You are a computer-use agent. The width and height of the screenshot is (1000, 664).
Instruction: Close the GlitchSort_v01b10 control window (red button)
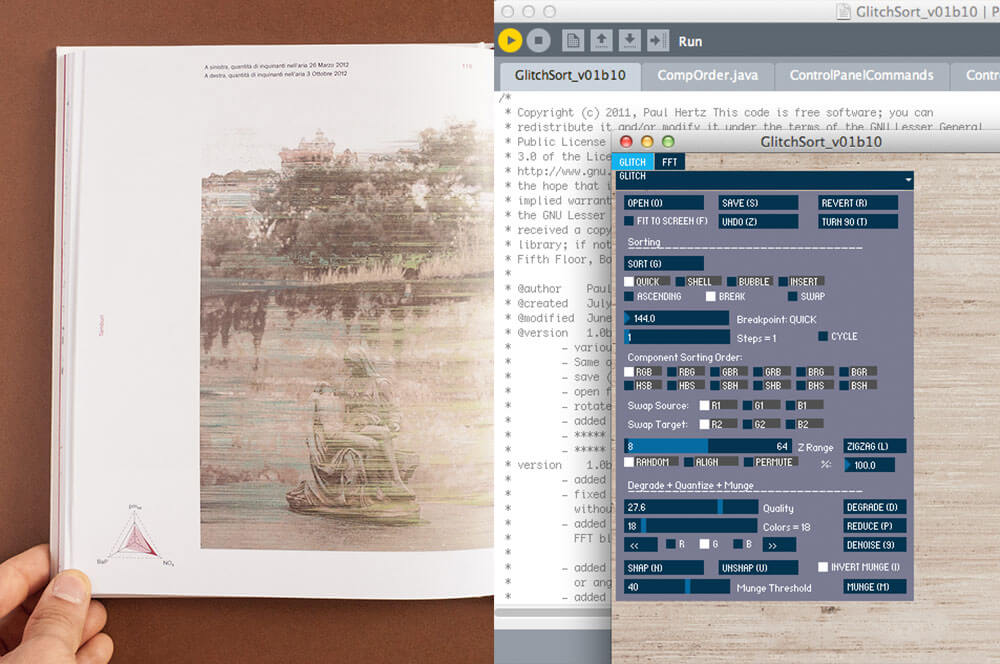[626, 142]
